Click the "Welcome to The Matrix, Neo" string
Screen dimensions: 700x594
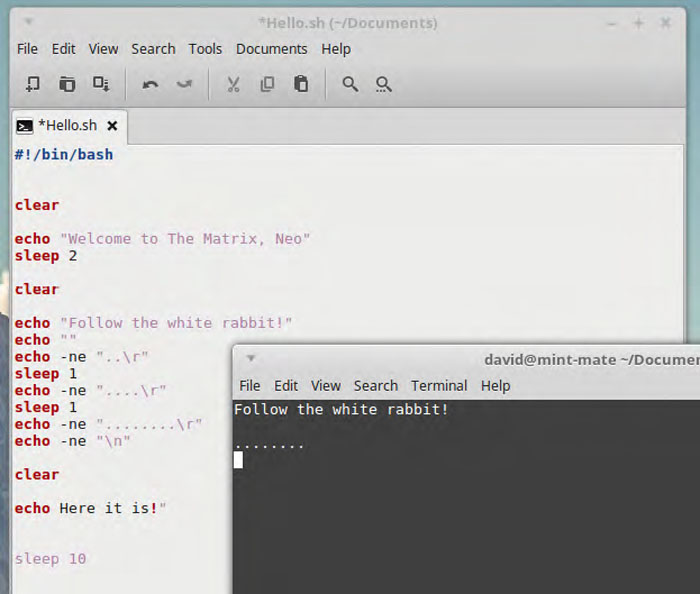coord(185,239)
